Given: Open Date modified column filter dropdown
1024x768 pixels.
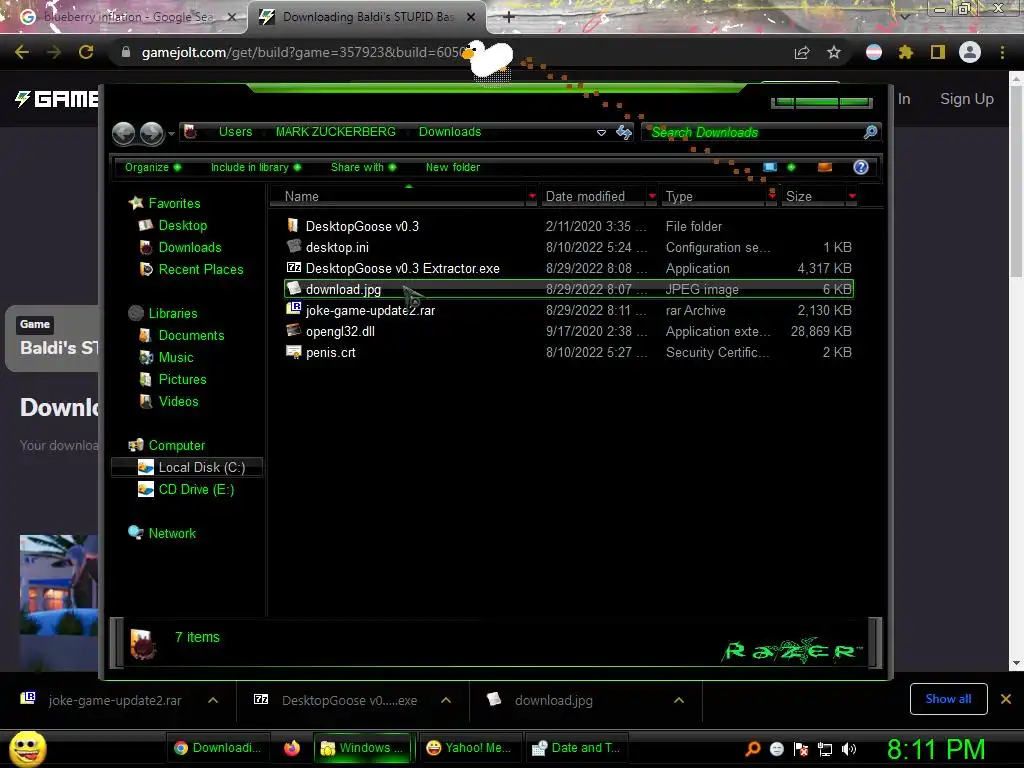Looking at the screenshot, I should click(x=652, y=196).
